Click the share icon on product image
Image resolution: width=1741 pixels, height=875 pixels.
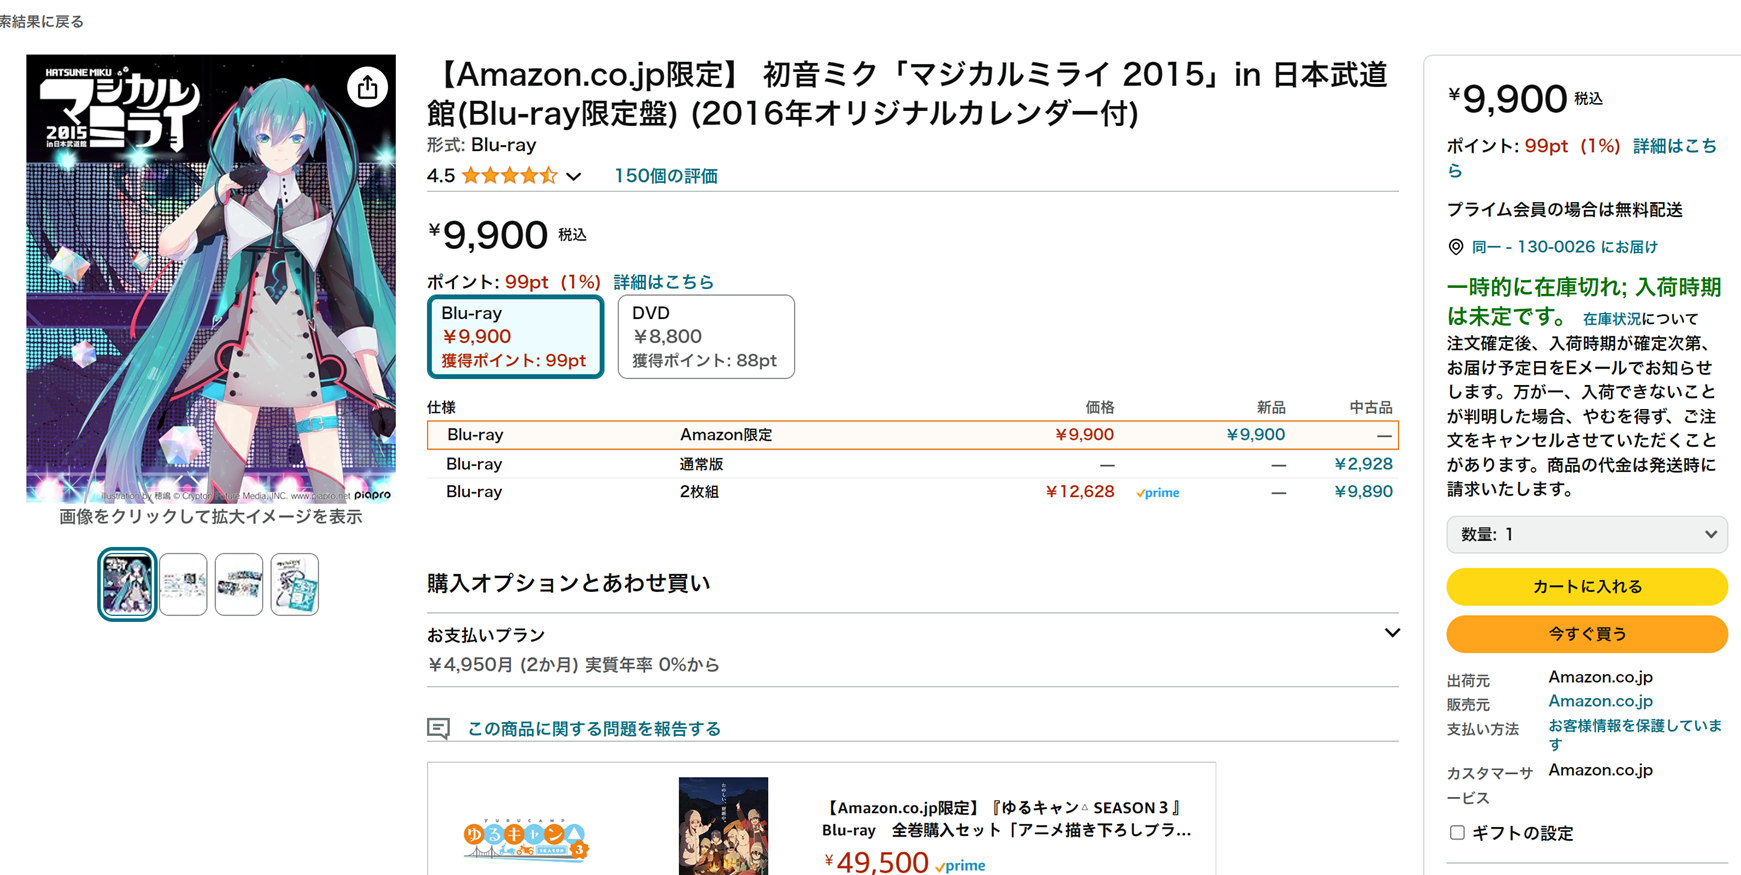pyautogui.click(x=368, y=87)
